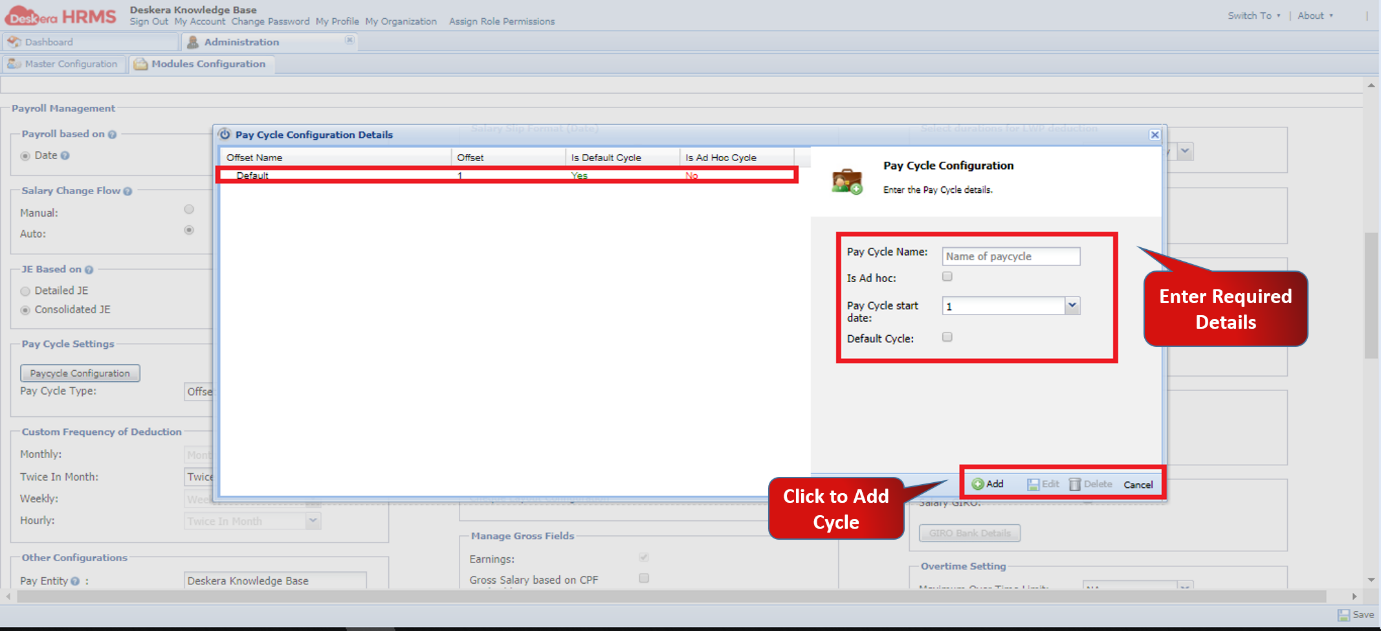Click the Sign Out link
1381x631 pixels.
coord(148,20)
